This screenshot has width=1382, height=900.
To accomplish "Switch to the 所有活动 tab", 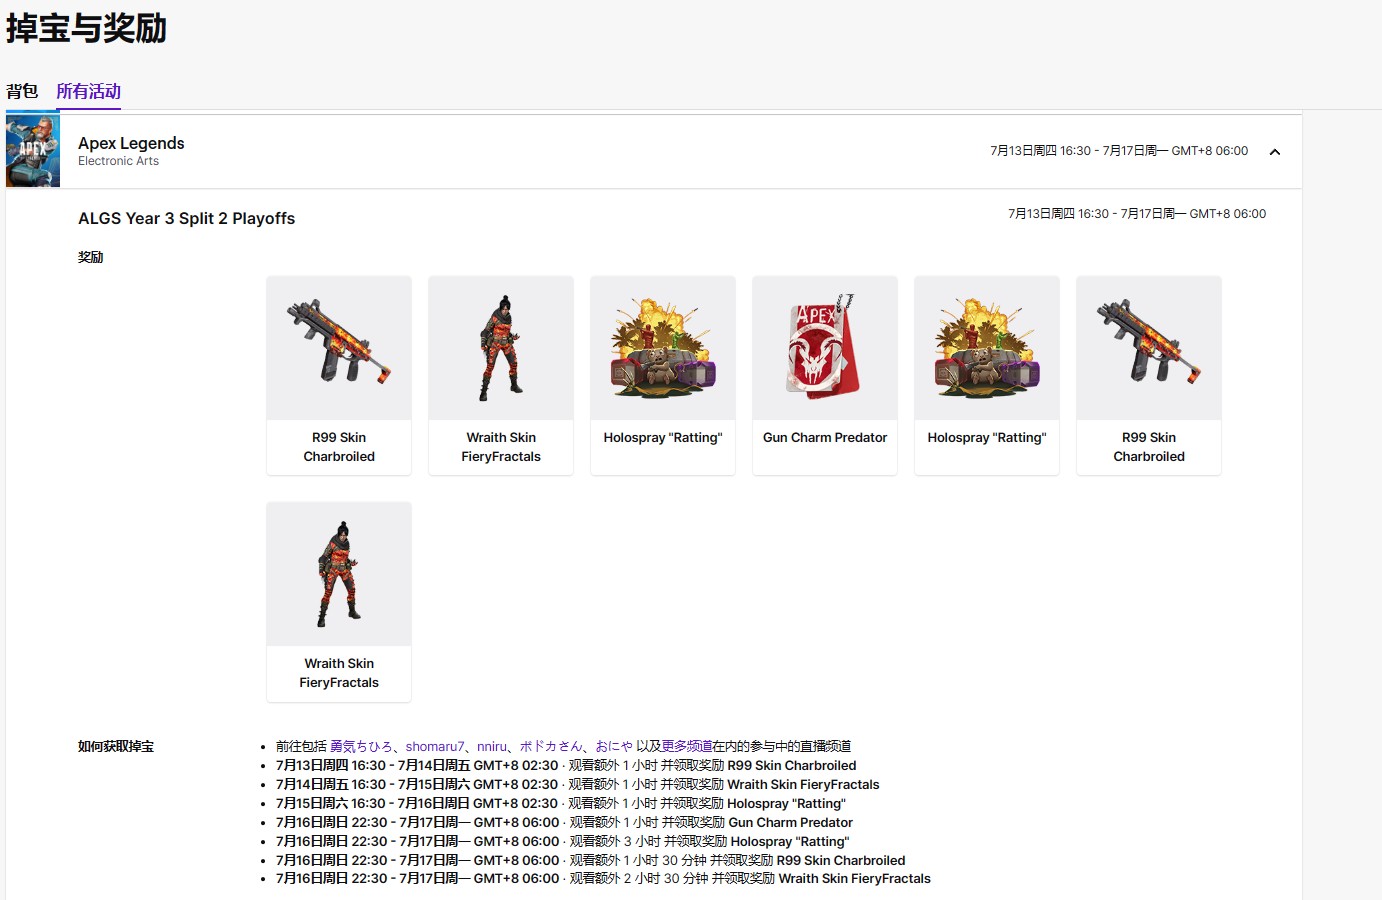I will click(88, 91).
